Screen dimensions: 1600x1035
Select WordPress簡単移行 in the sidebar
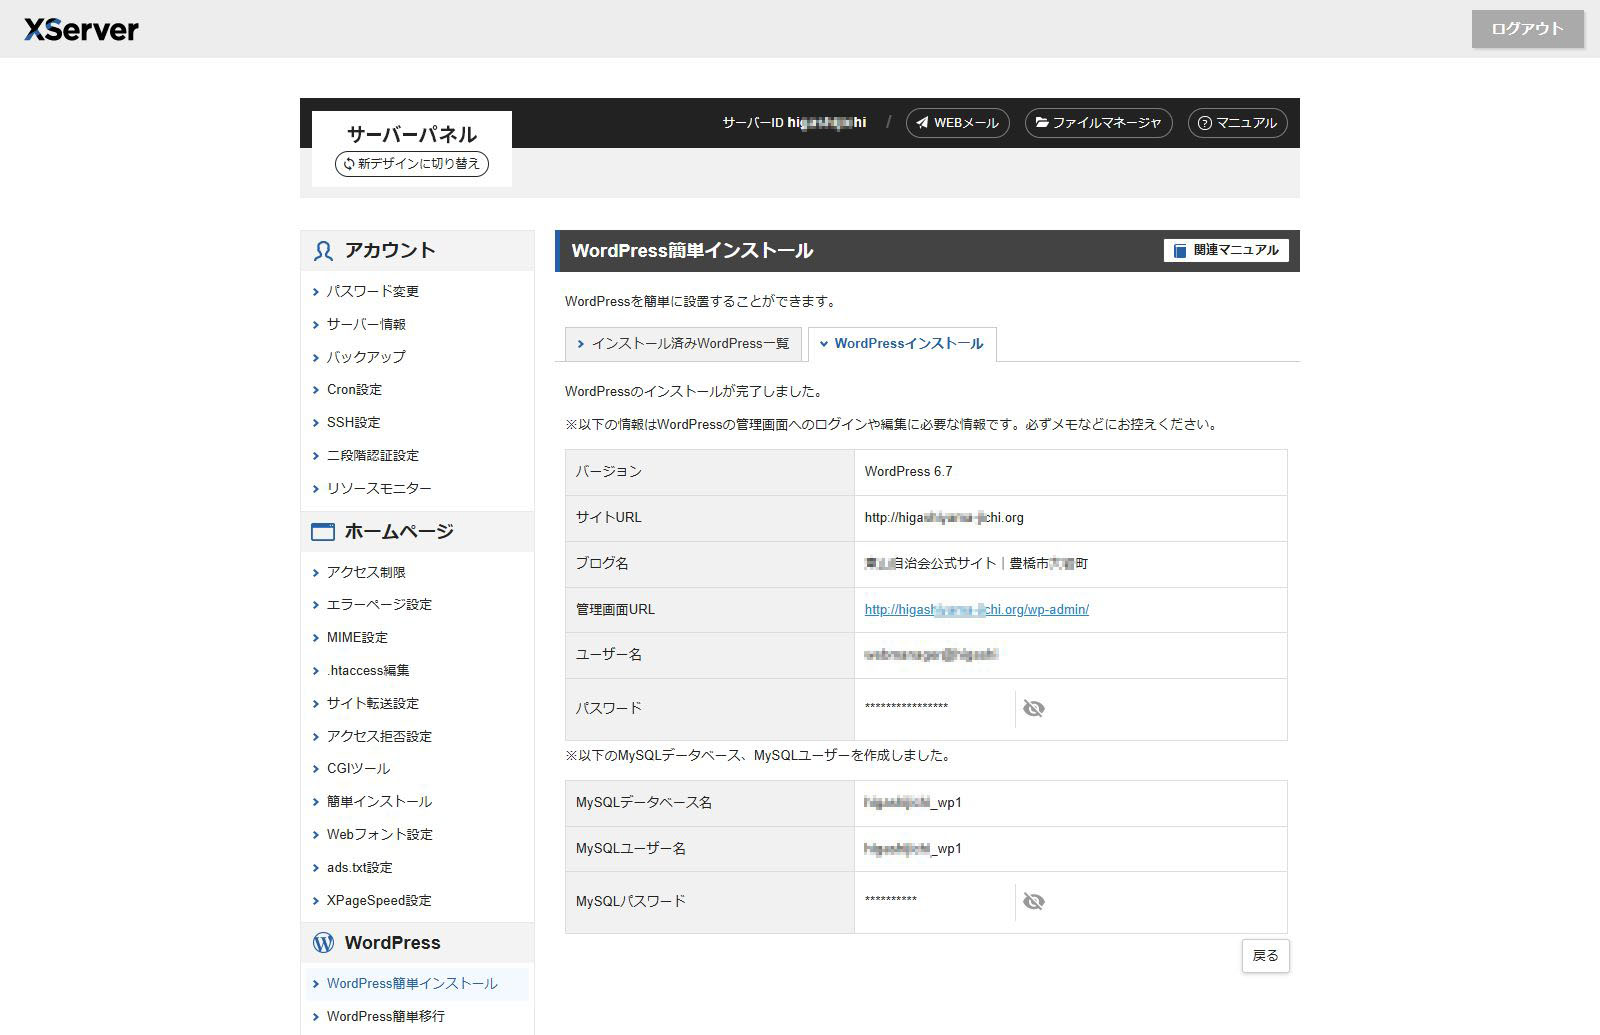click(385, 1016)
